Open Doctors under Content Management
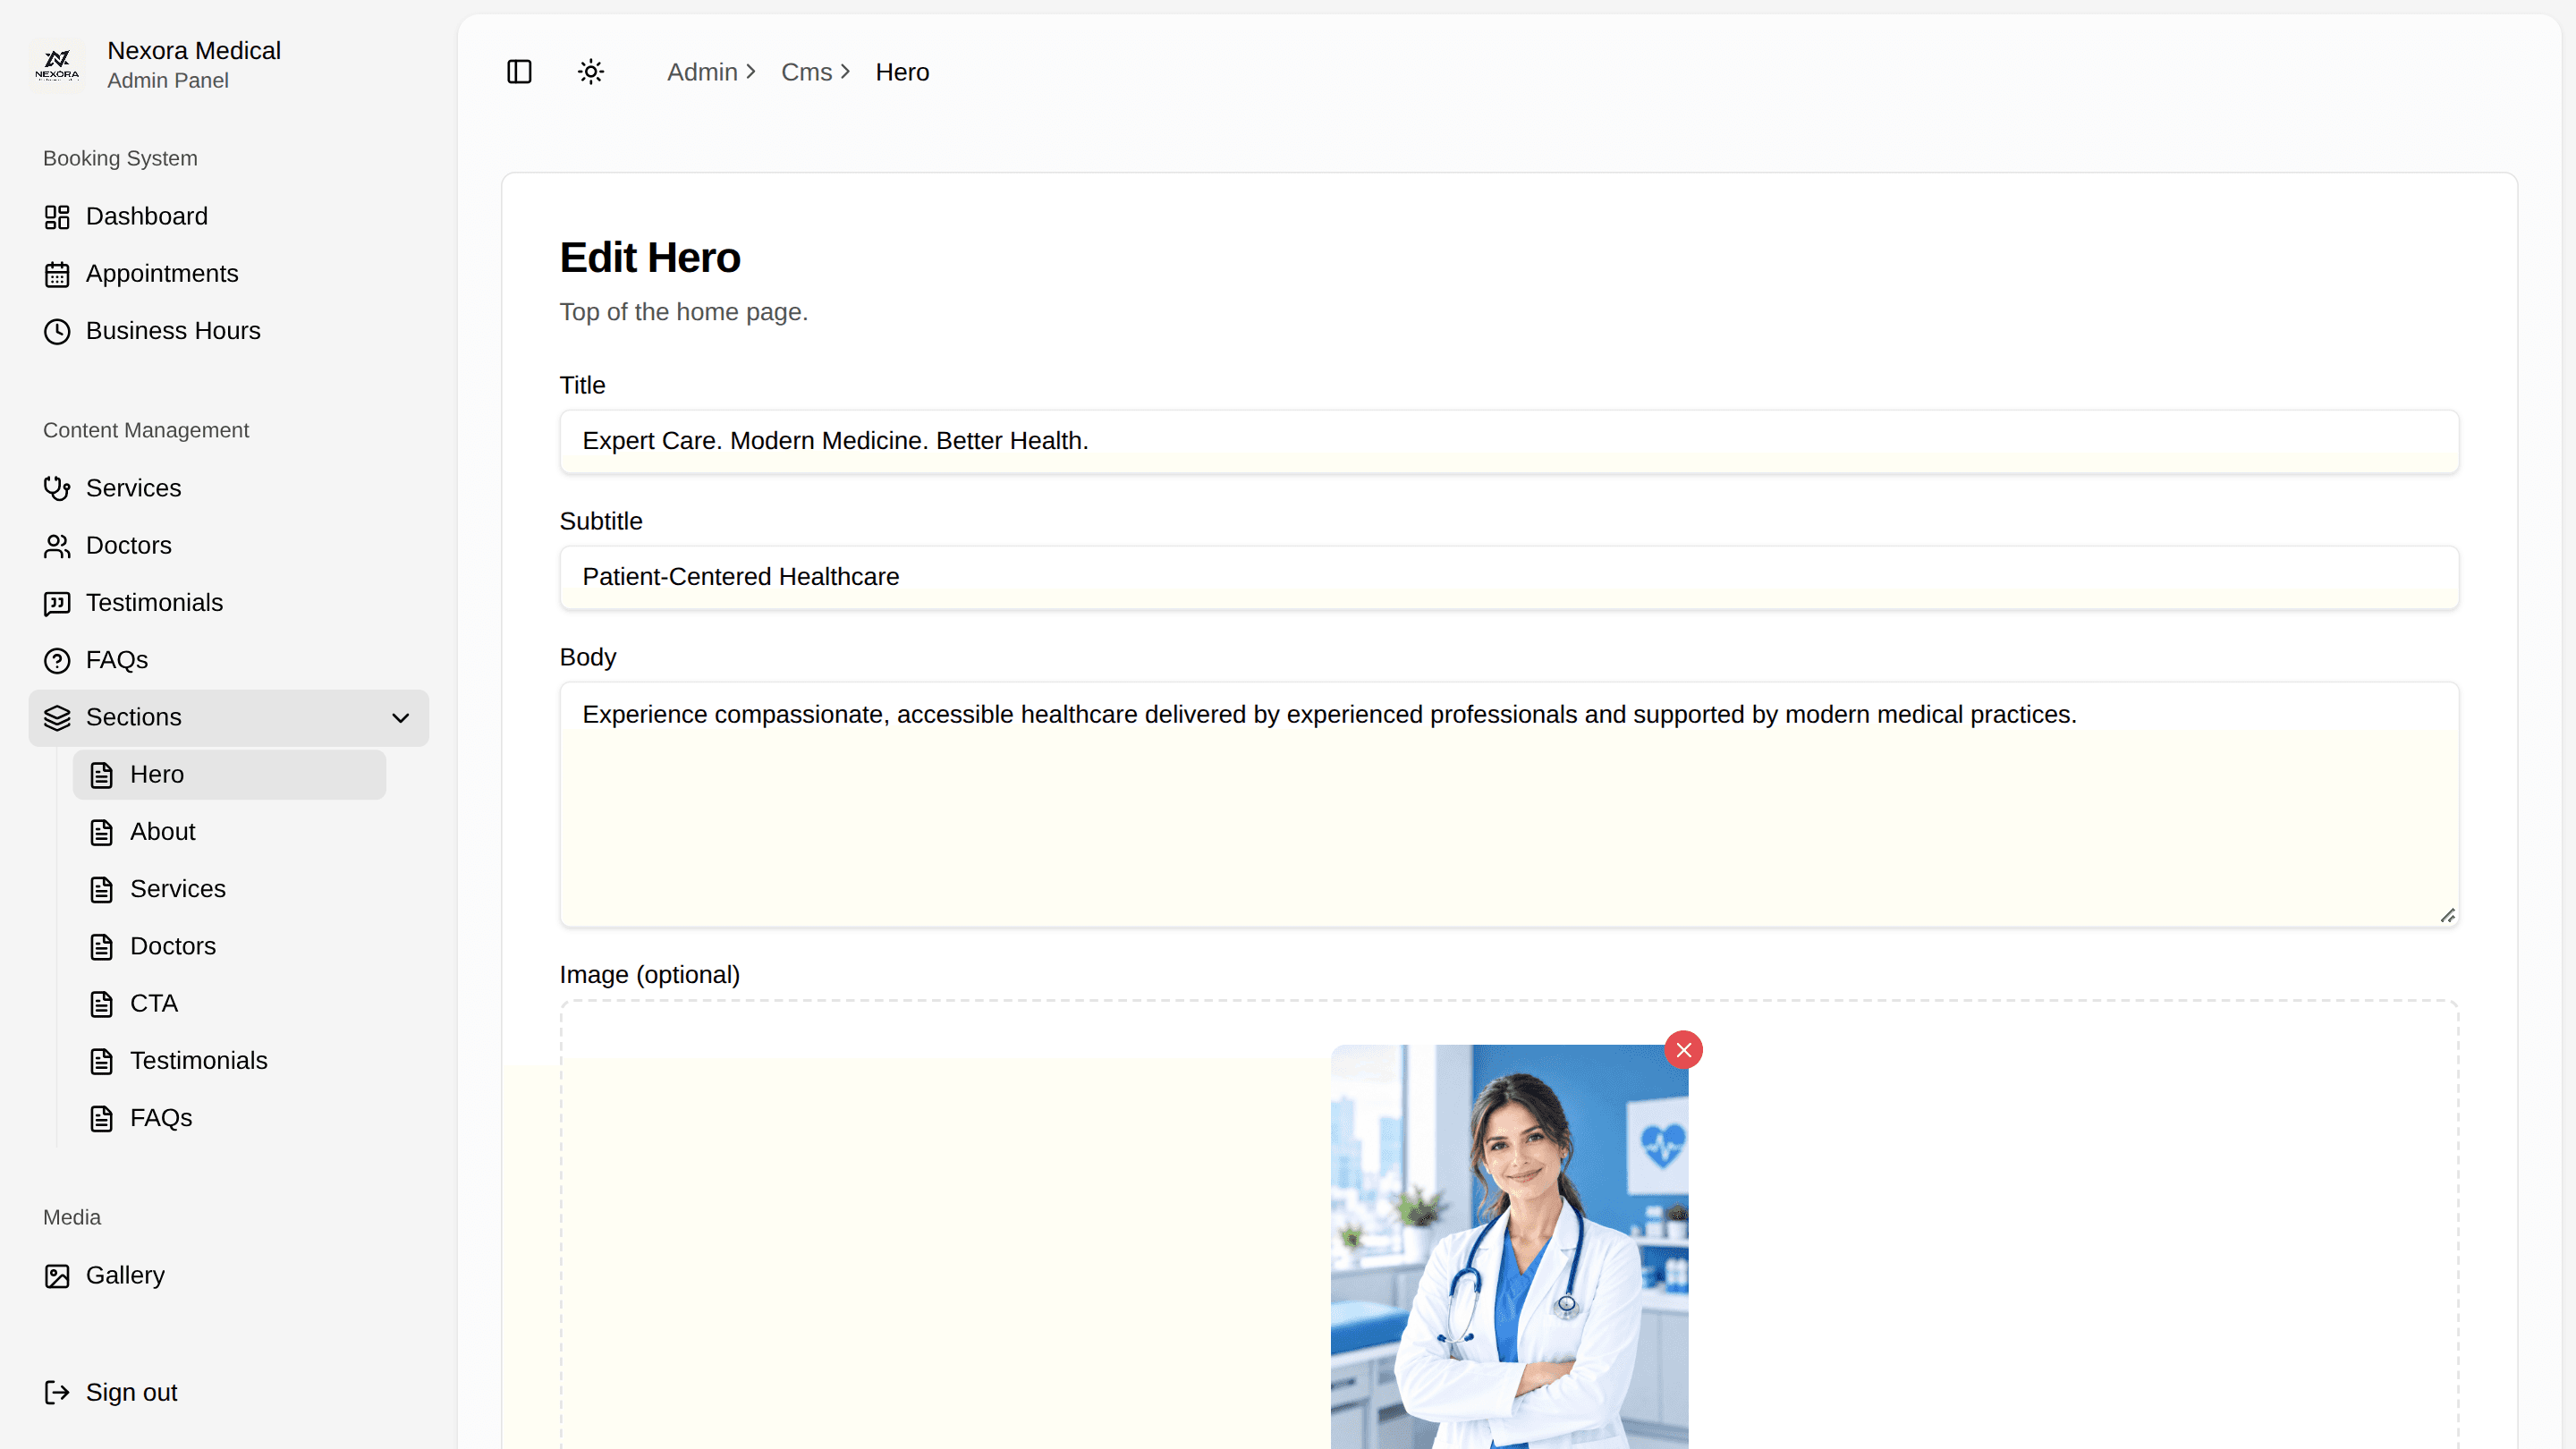 coord(229,546)
